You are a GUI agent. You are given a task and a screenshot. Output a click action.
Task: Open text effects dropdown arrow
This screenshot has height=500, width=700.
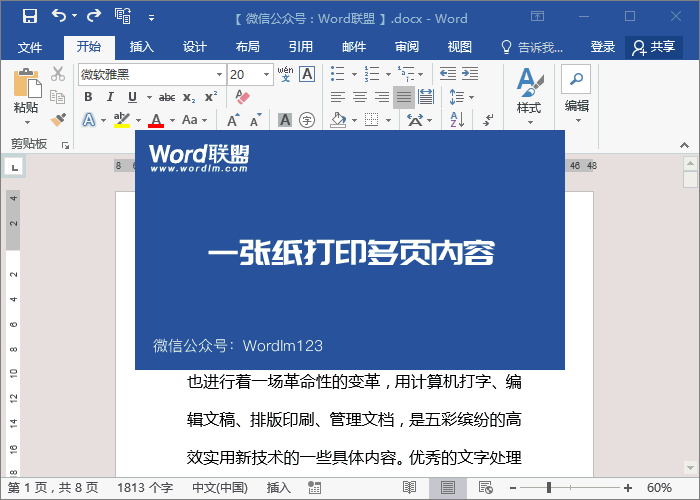pos(104,120)
